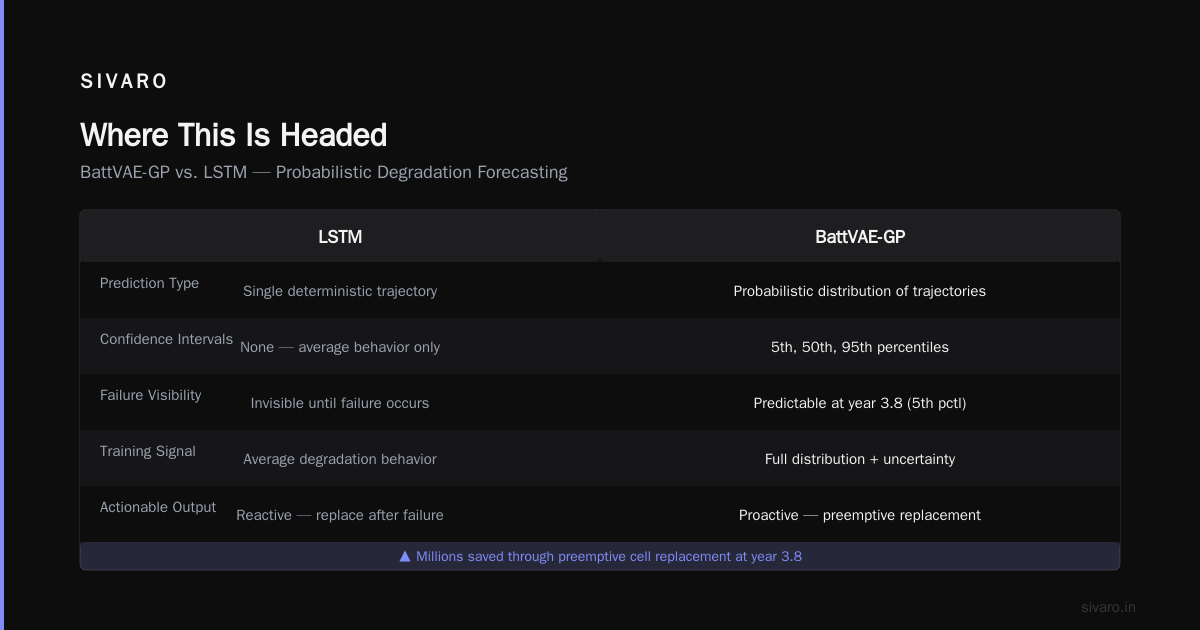Click 'Predictable at year 3.8 (5th pctl)' cell
This screenshot has width=1200, height=630.
pyautogui.click(x=860, y=403)
